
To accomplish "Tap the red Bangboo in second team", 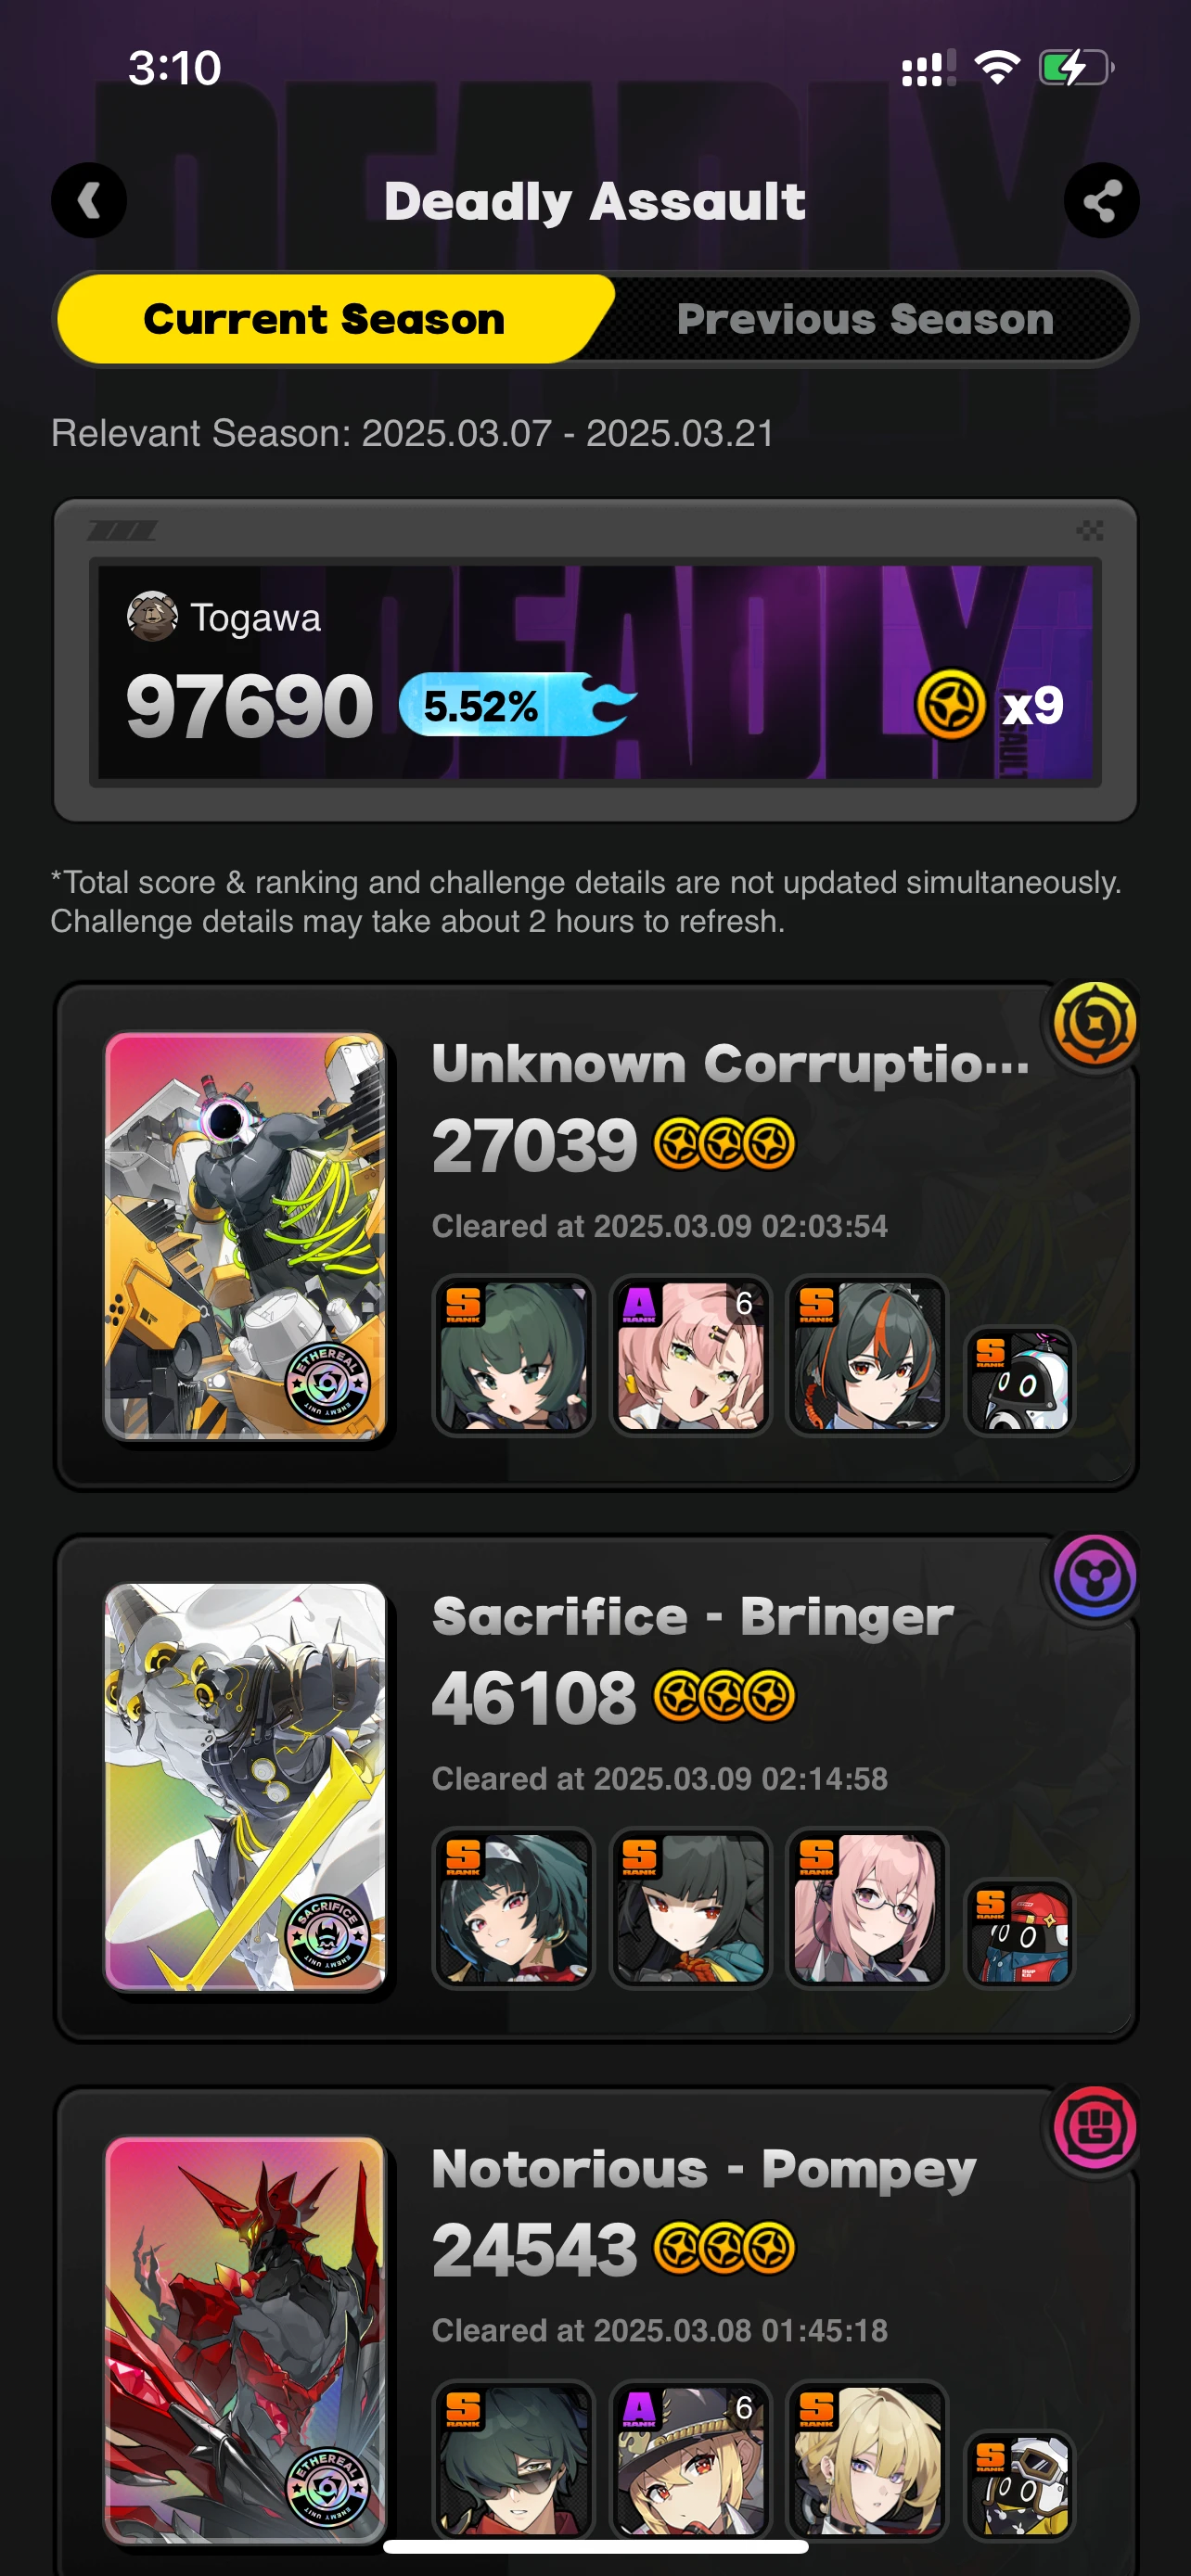I will click(x=1019, y=1932).
